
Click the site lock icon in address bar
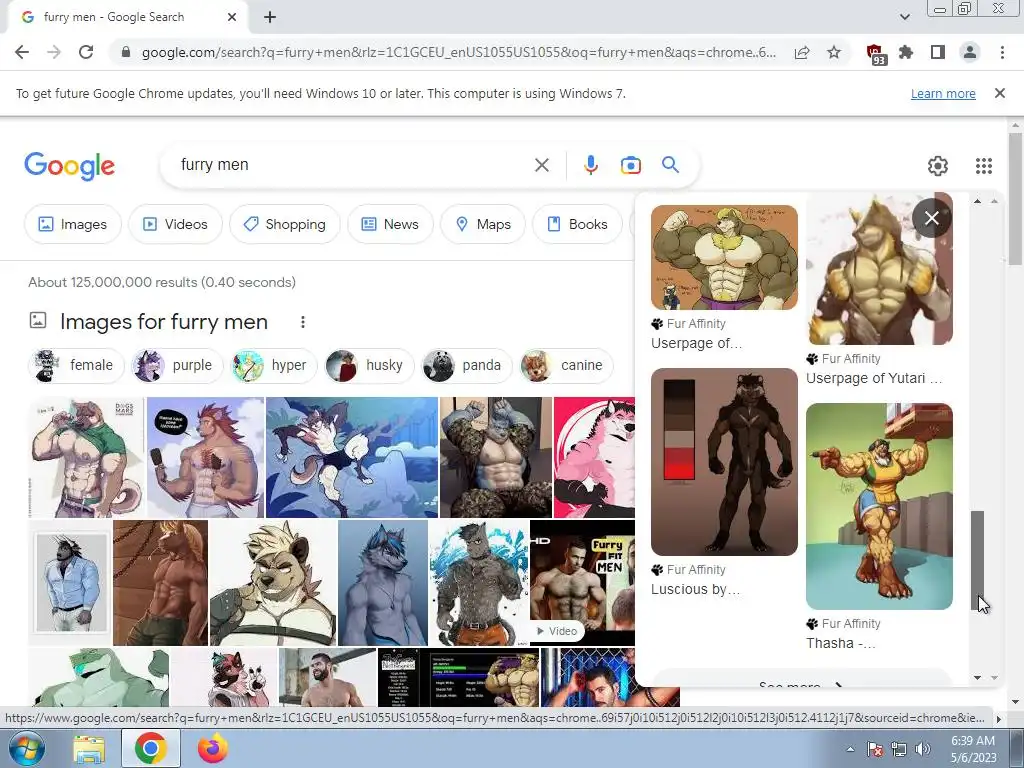pos(126,52)
